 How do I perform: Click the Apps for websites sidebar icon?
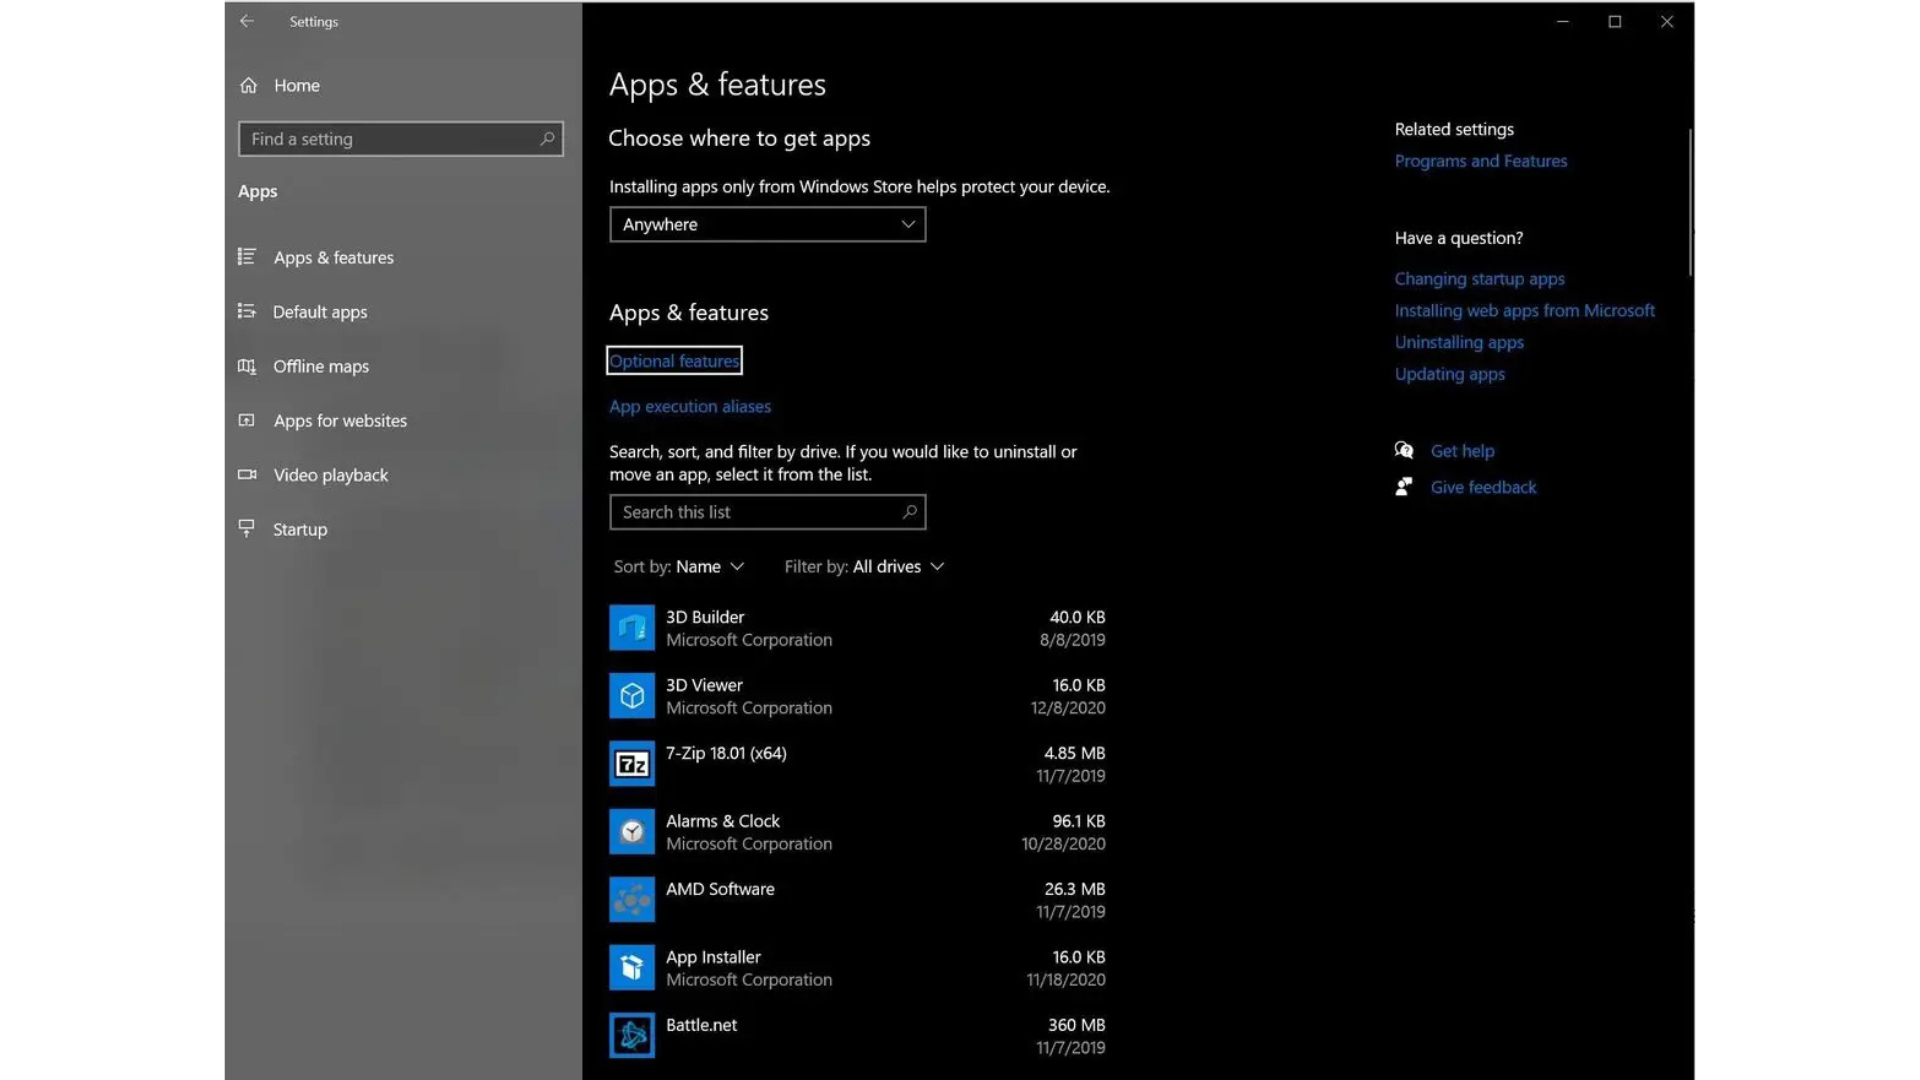pos(247,420)
